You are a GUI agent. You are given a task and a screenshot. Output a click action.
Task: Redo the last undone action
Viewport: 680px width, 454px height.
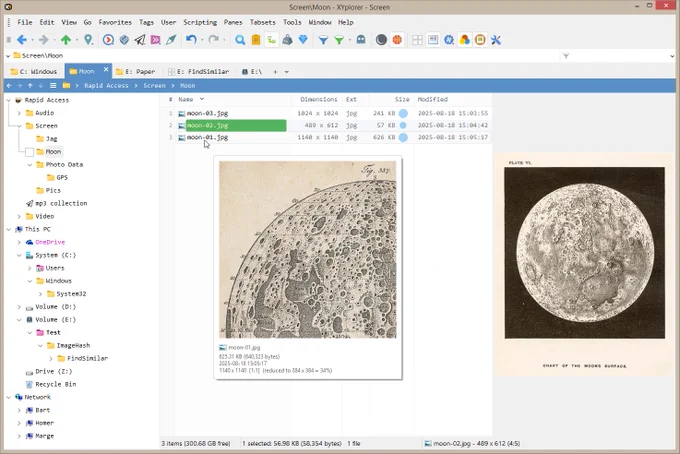coord(213,40)
